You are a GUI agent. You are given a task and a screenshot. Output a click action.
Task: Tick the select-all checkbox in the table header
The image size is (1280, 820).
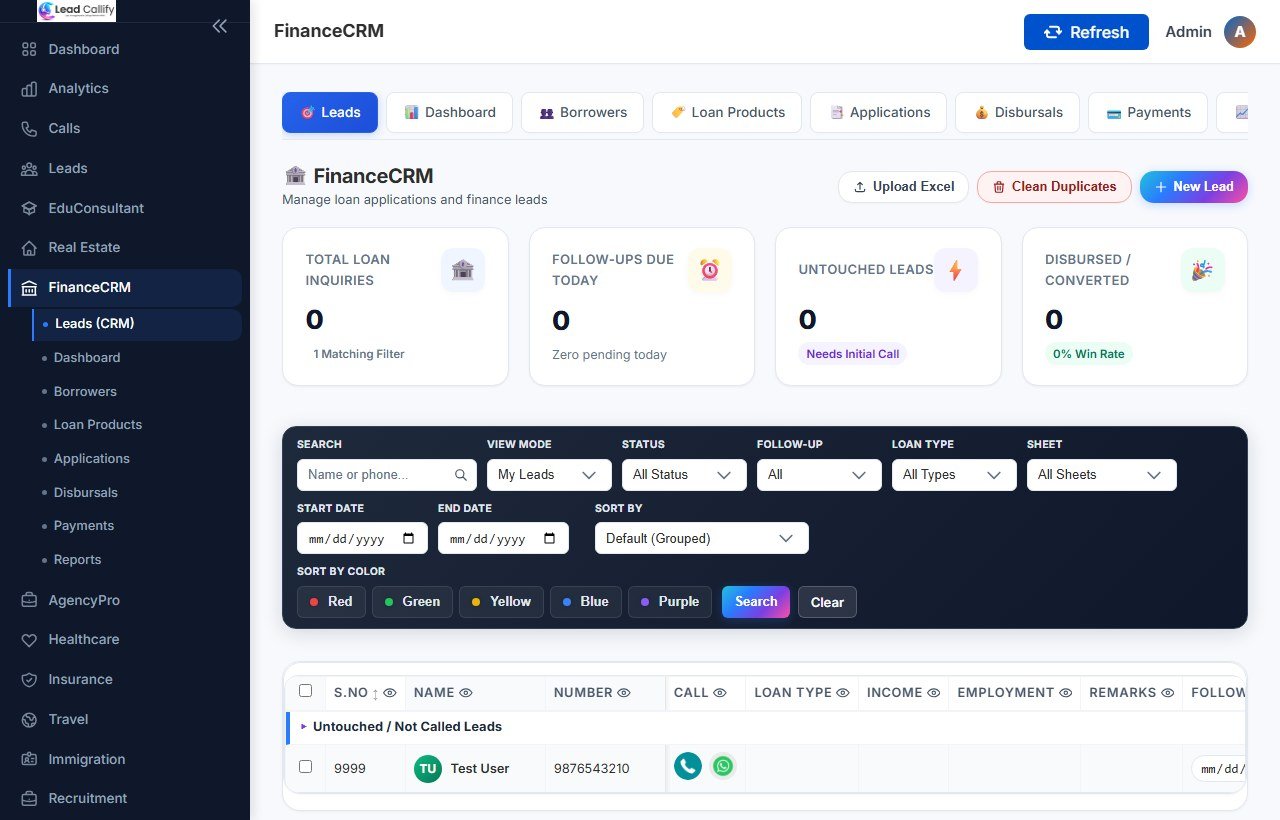pyautogui.click(x=306, y=691)
